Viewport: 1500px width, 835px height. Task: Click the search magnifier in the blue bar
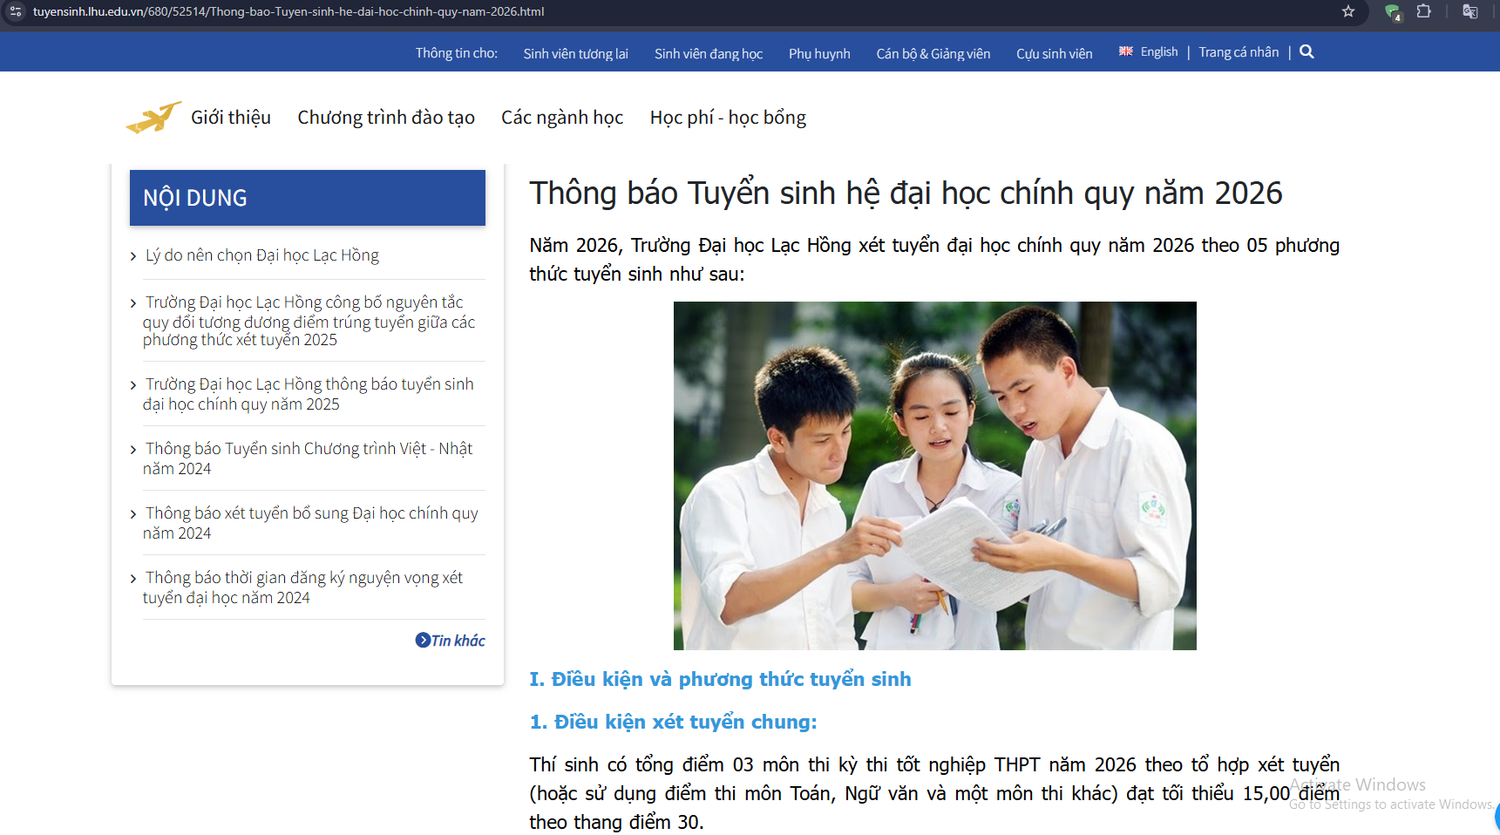coord(1307,52)
